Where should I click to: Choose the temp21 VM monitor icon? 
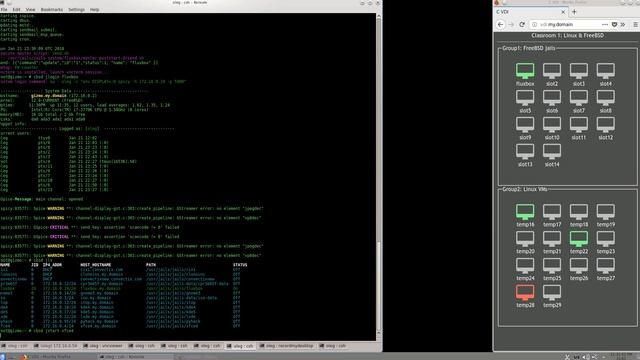pyautogui.click(x=552, y=239)
